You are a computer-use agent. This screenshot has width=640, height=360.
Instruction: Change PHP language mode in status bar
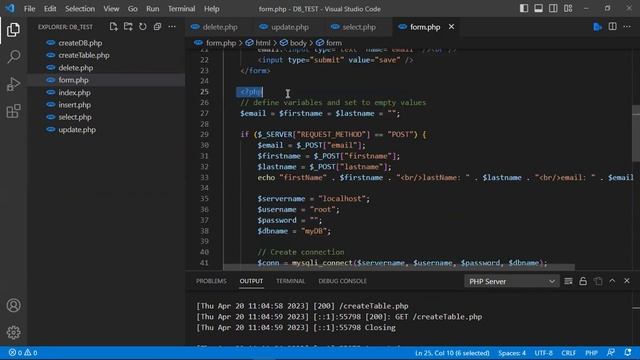pyautogui.click(x=591, y=353)
